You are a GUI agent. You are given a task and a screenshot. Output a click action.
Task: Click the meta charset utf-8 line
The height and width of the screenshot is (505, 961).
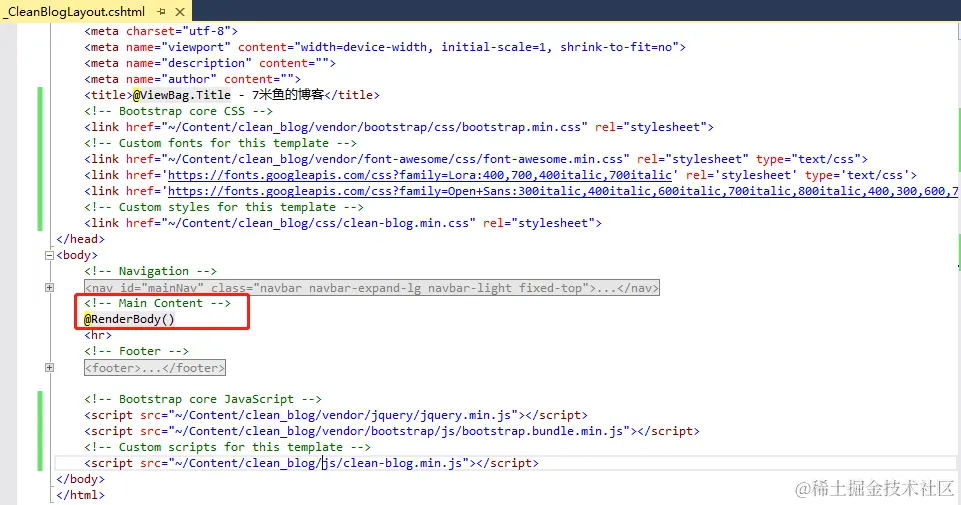(161, 31)
